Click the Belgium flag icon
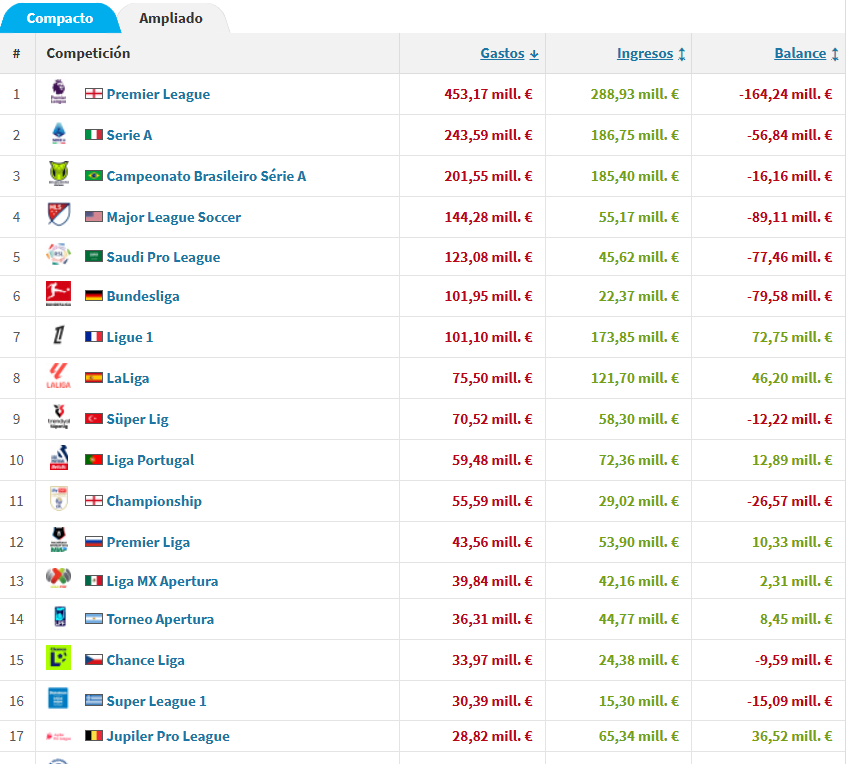 click(x=94, y=735)
